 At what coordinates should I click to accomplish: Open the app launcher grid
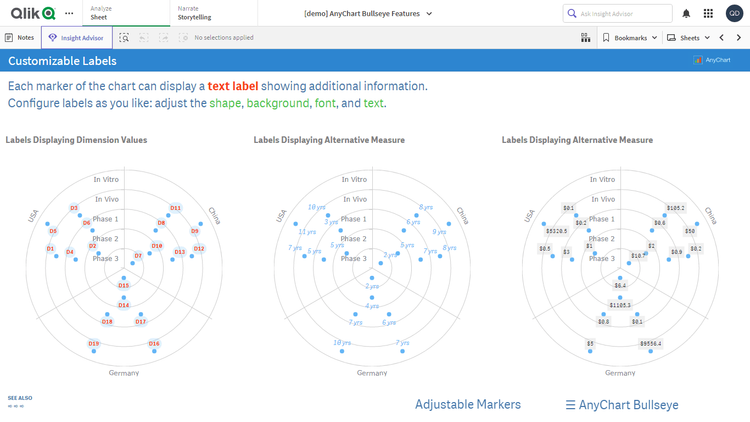pyautogui.click(x=708, y=14)
